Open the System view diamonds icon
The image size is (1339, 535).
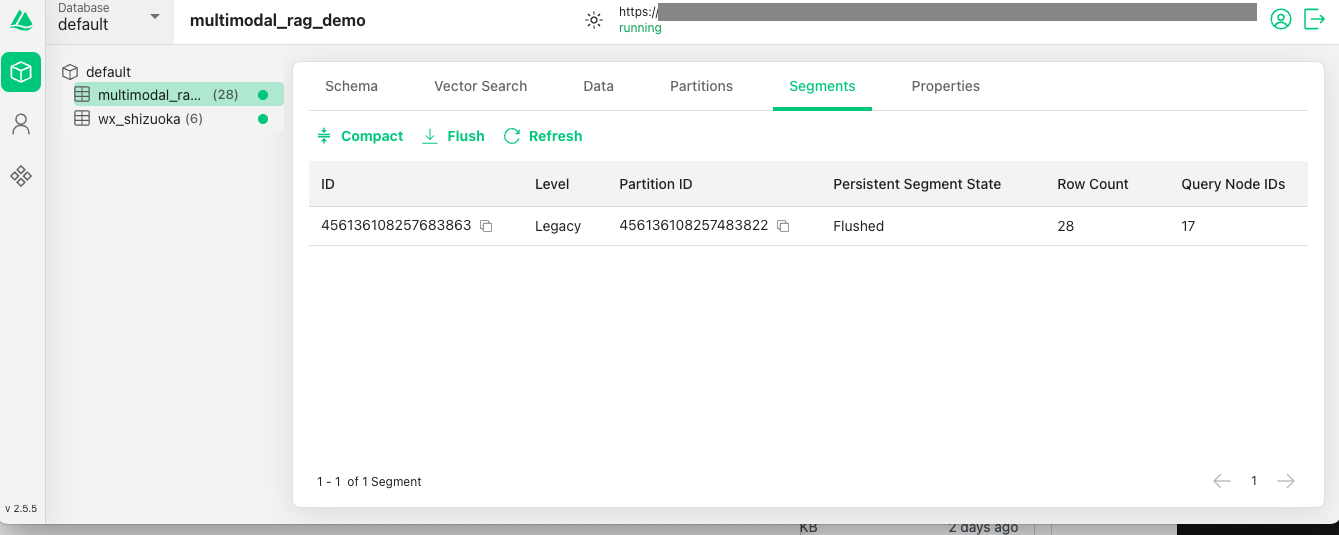21,176
